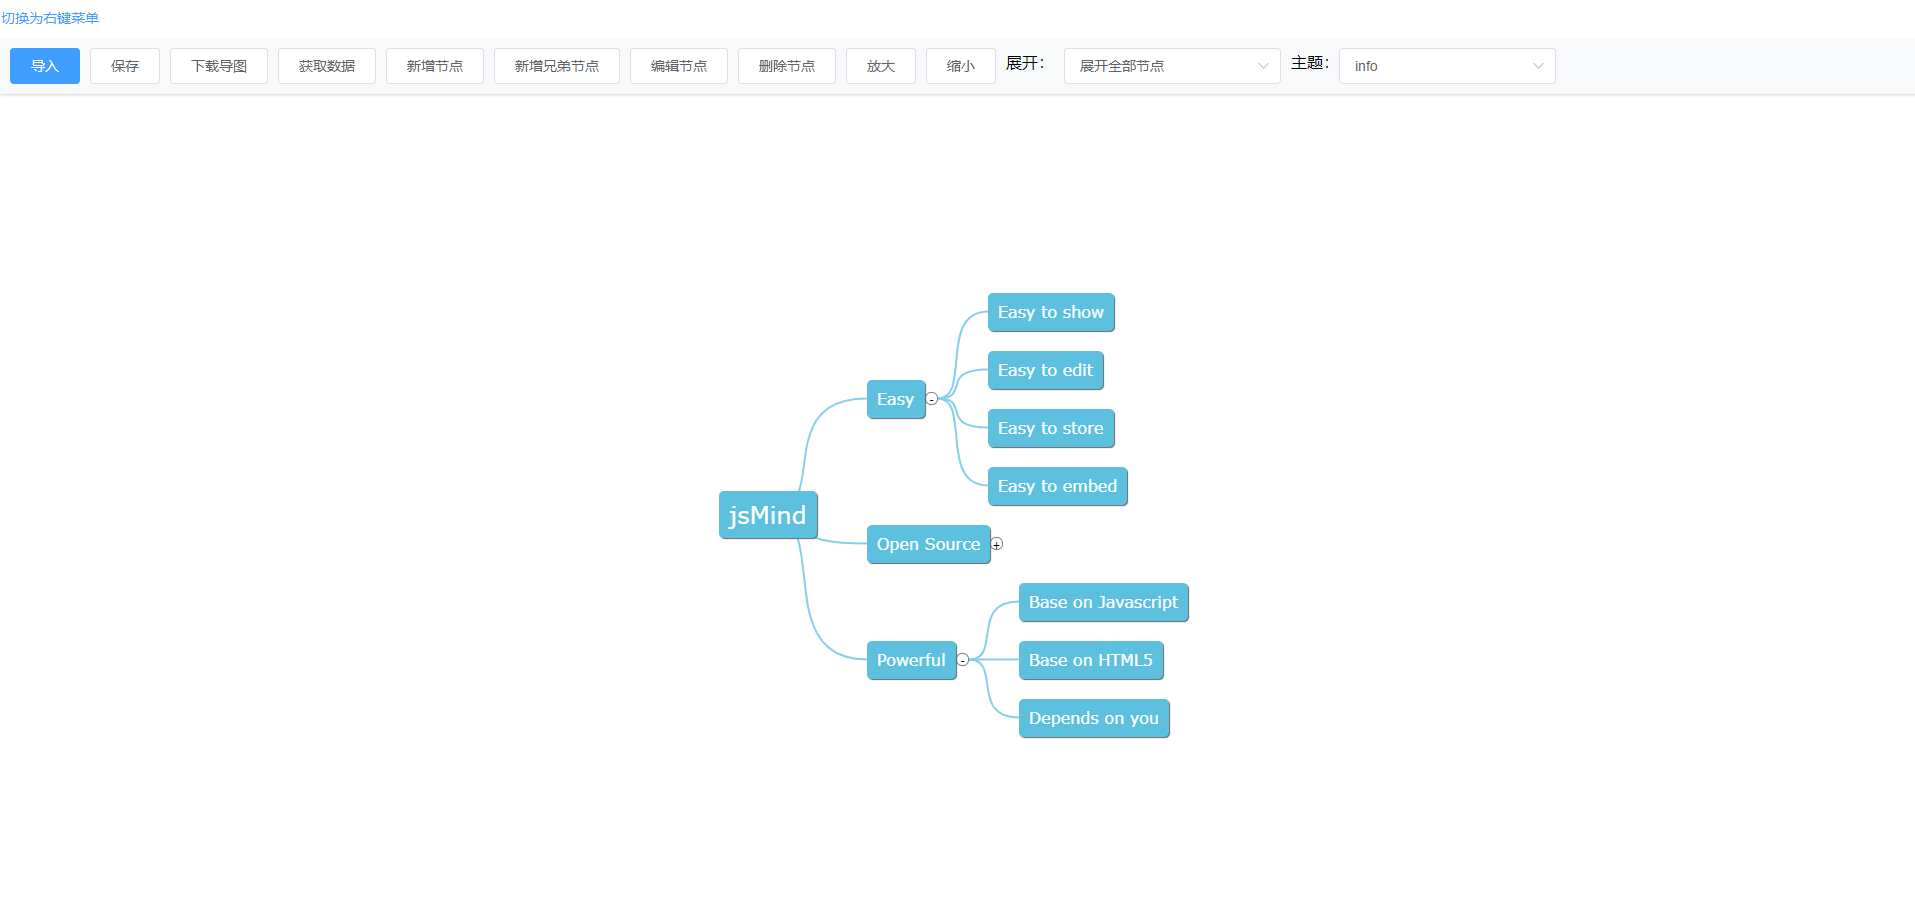Viewport: 1915px width, 910px height.
Task: Click 放大 to zoom in the map
Action: tap(880, 65)
